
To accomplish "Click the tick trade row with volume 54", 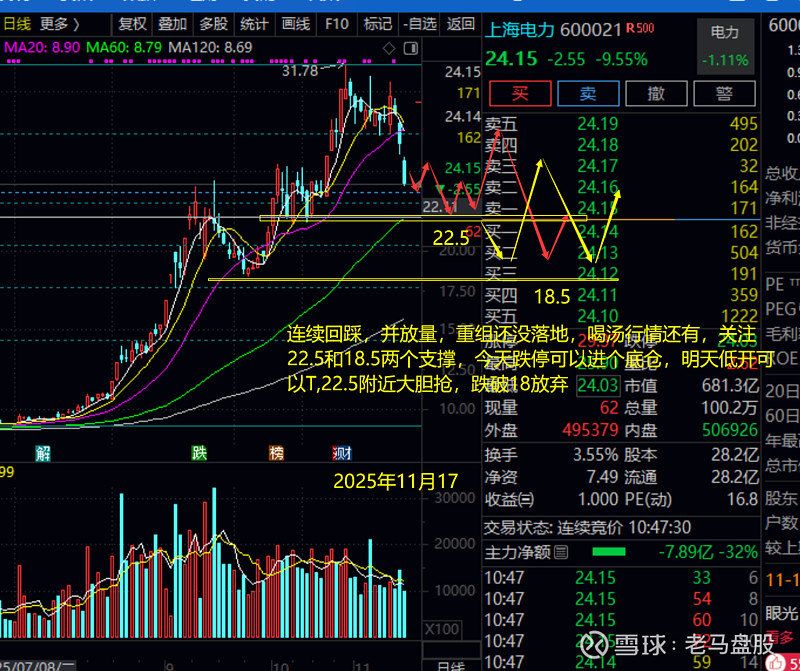I will [621, 598].
